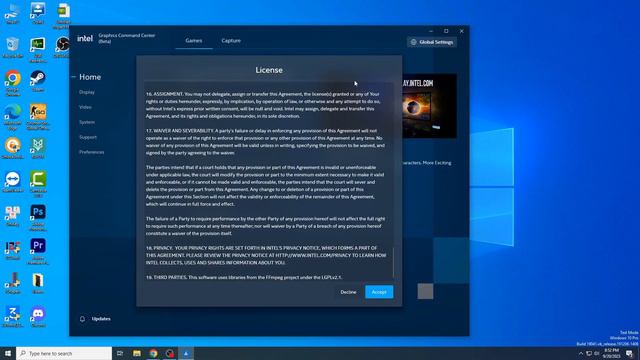Open the green monitor graph desktop shortcut
640x360 pixels.
tap(38, 48)
